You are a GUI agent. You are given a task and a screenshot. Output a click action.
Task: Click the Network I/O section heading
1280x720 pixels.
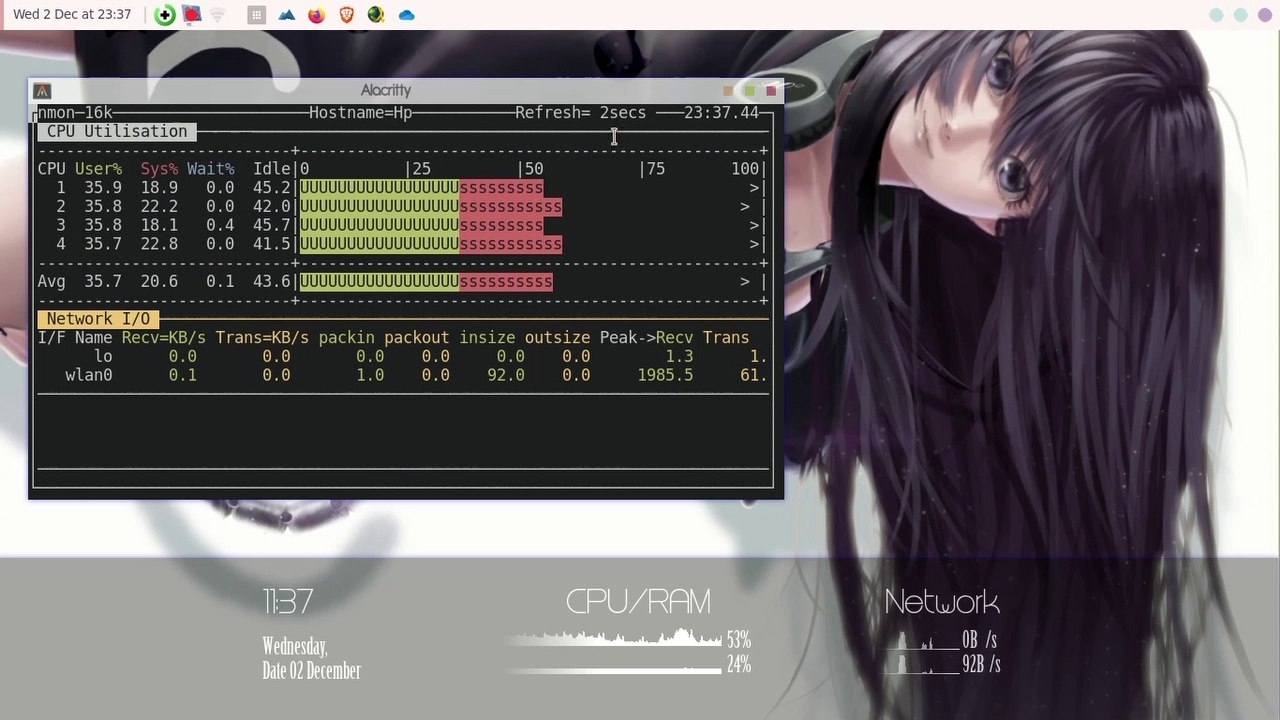pos(98,319)
